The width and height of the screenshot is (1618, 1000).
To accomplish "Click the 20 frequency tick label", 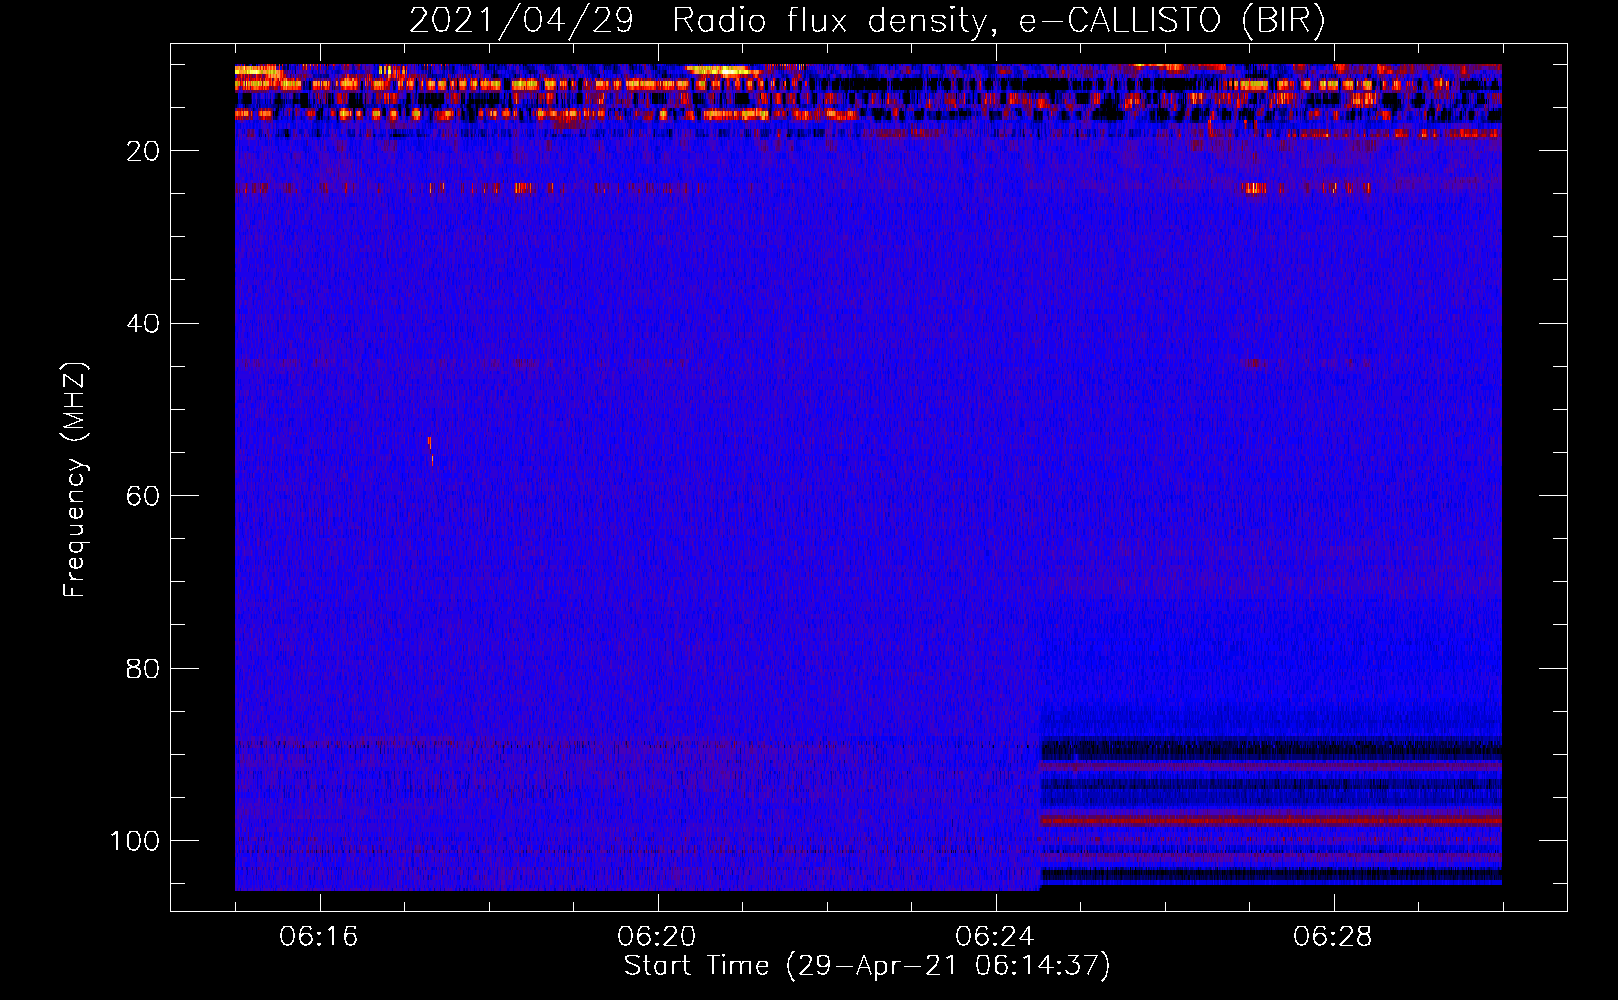I will pyautogui.click(x=143, y=151).
